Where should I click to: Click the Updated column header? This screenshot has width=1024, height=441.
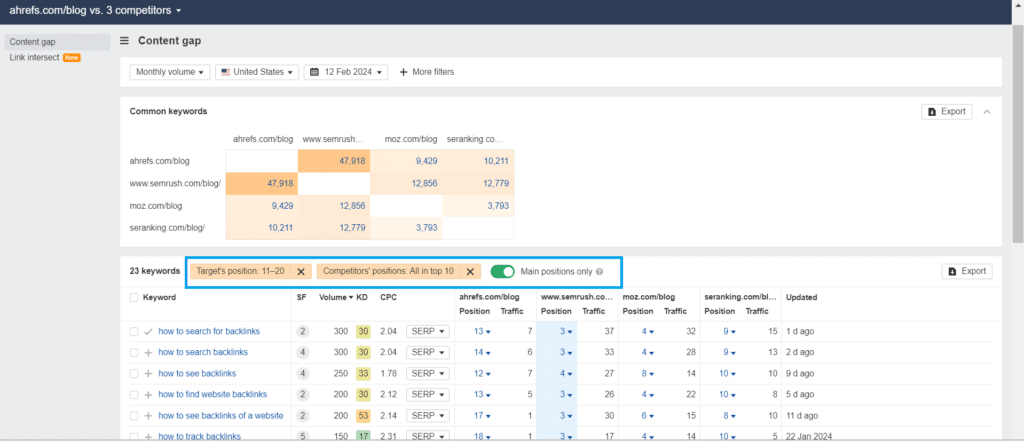point(801,297)
